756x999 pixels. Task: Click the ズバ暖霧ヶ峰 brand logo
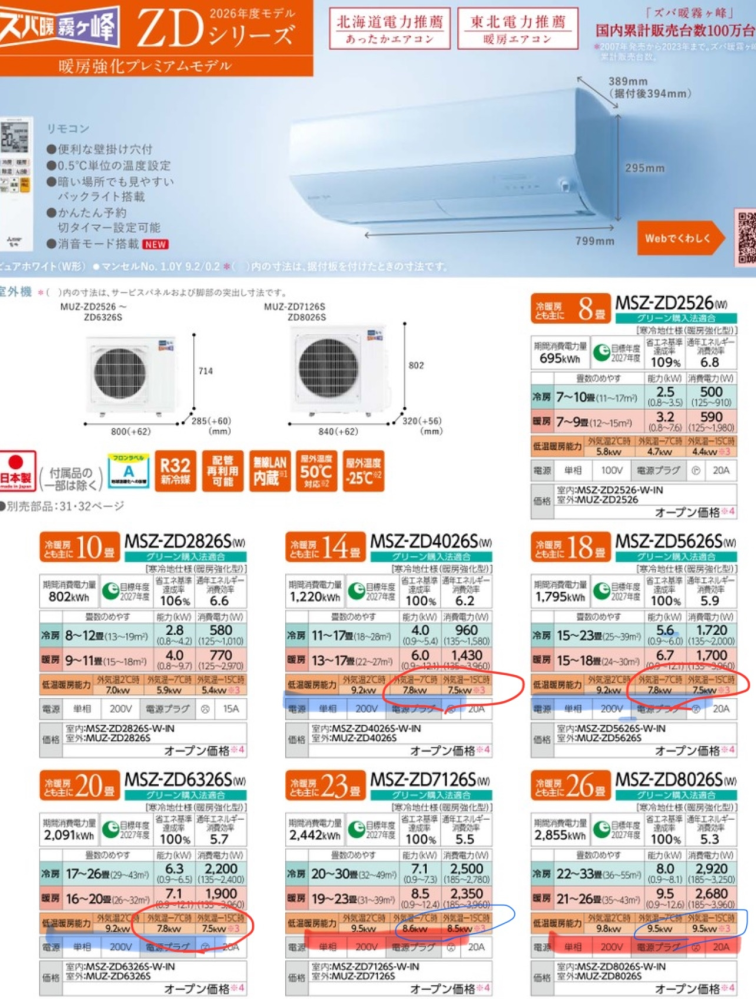click(59, 29)
